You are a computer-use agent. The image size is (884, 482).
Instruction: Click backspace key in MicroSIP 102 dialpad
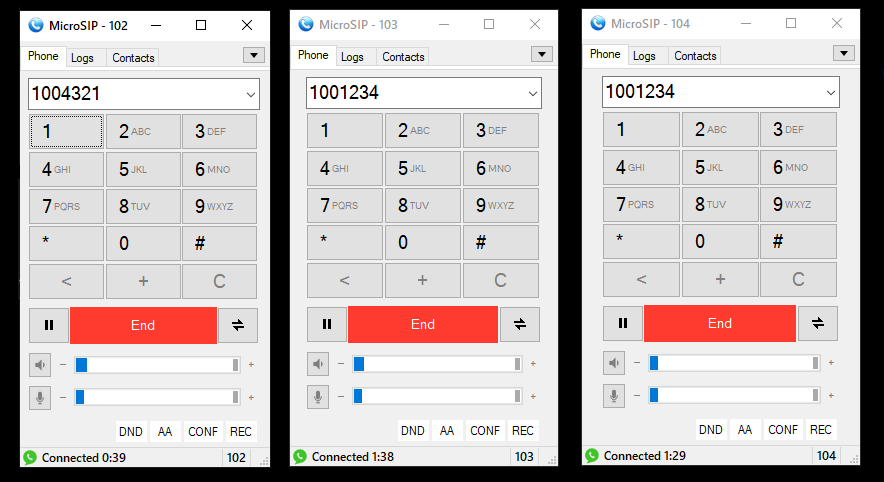(67, 281)
